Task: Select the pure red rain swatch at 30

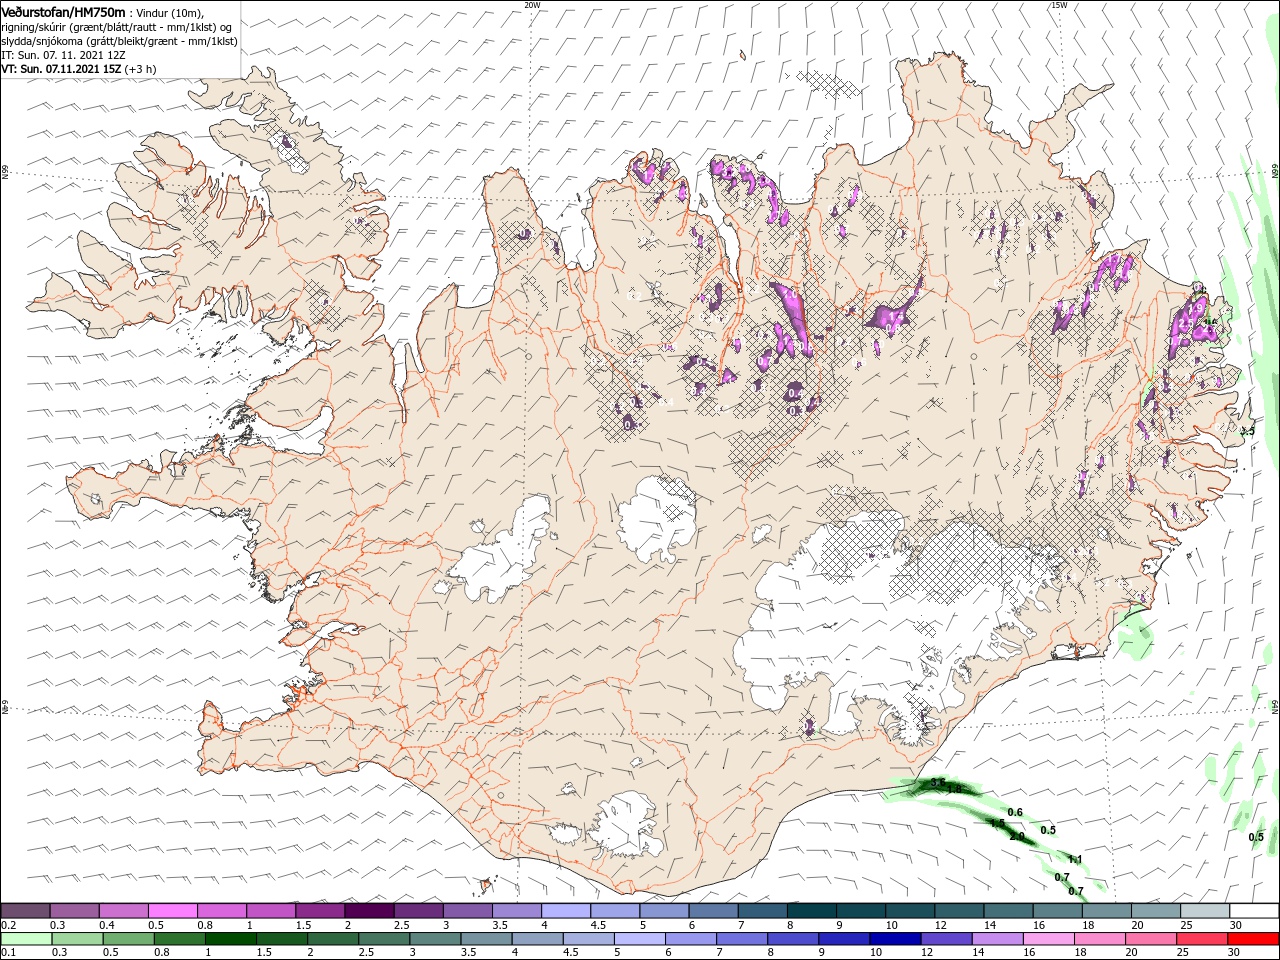Action: pyautogui.click(x=1252, y=939)
